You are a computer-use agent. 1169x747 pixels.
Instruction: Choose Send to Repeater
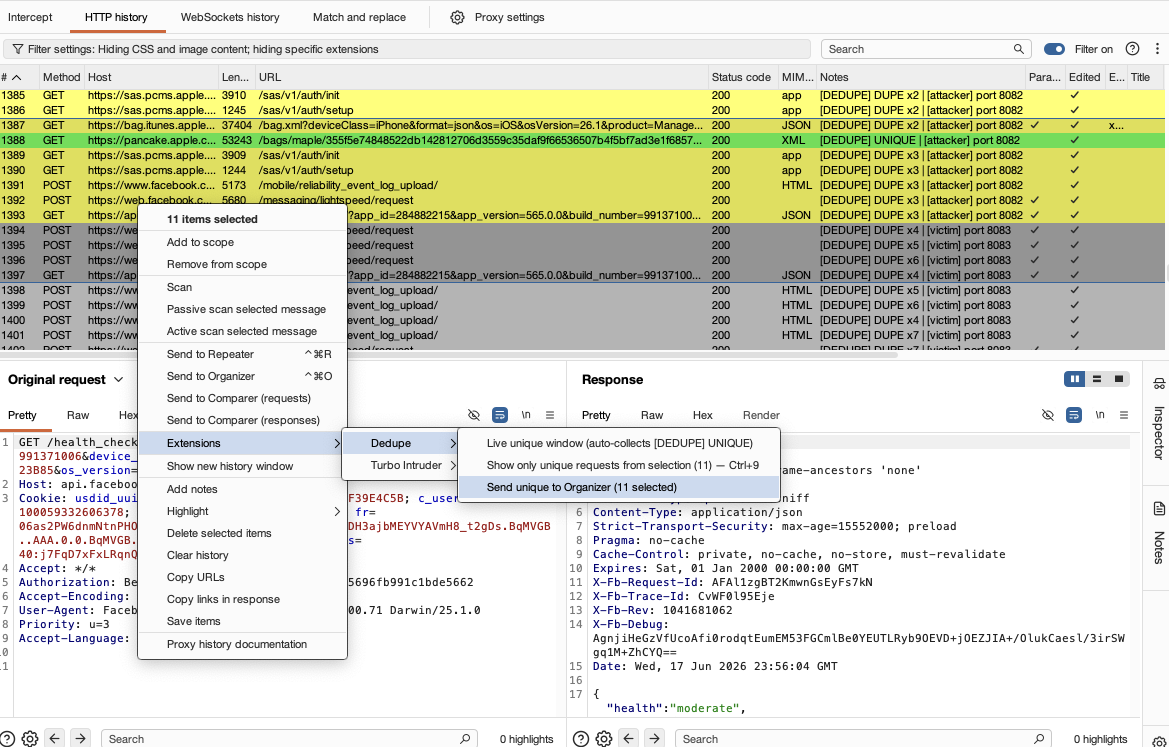pos(242,354)
